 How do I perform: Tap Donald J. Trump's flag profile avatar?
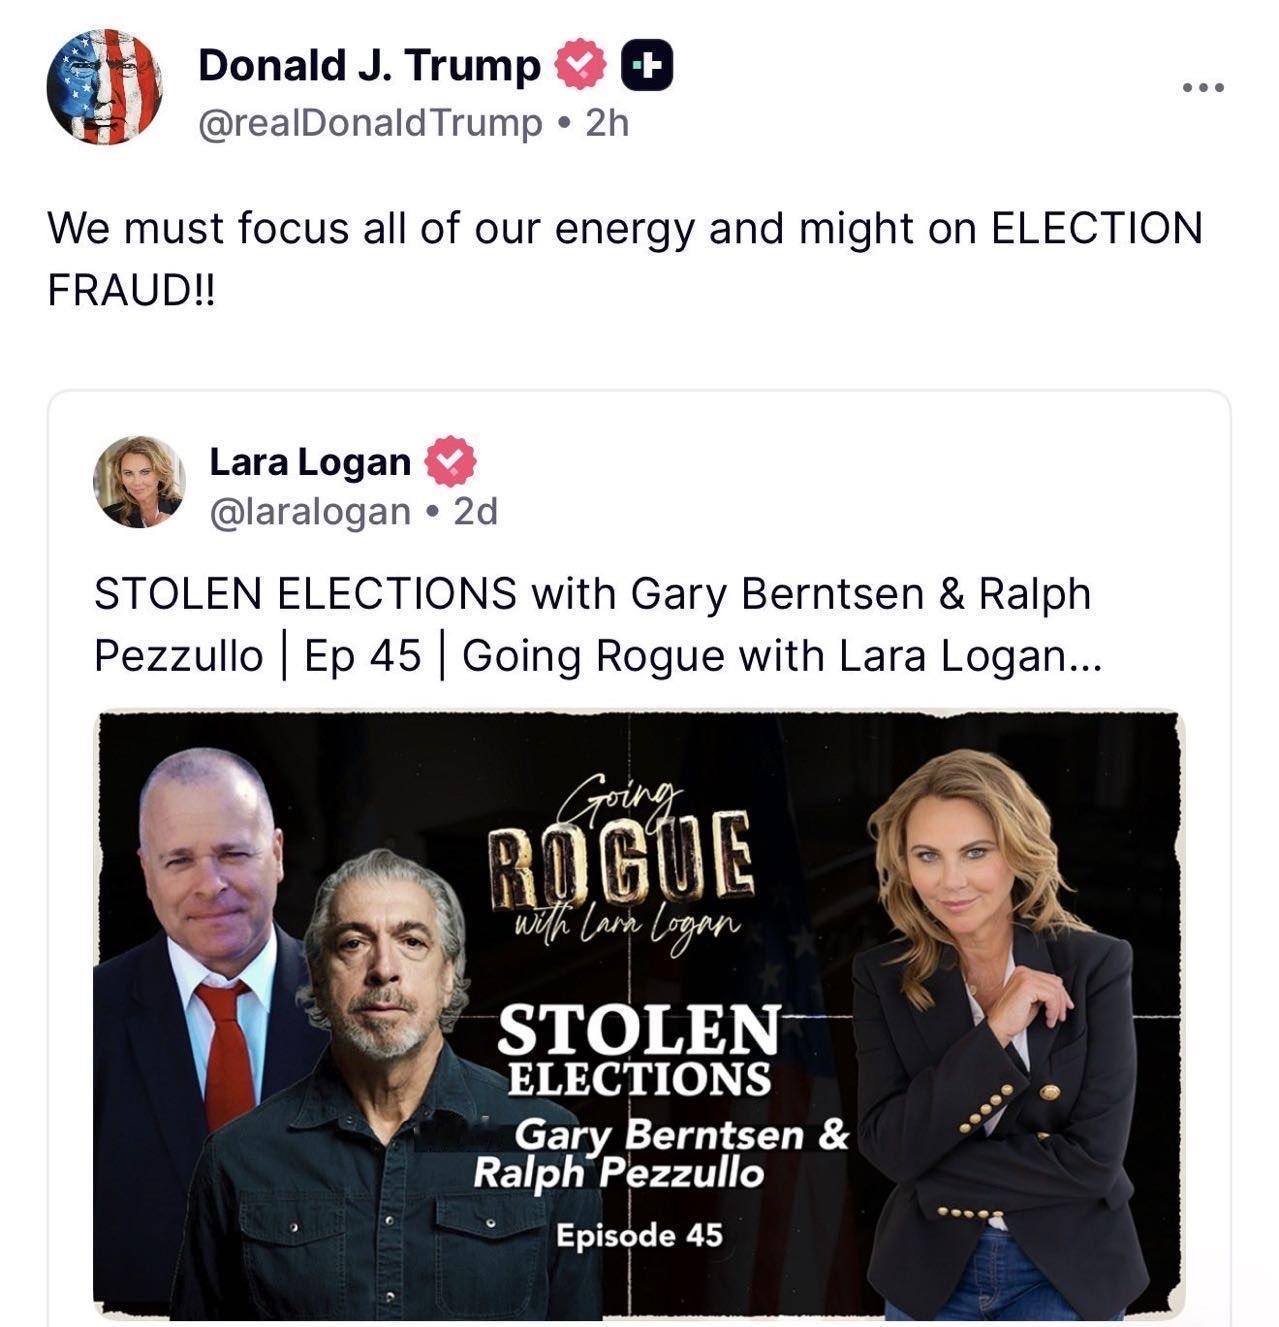pyautogui.click(x=104, y=87)
